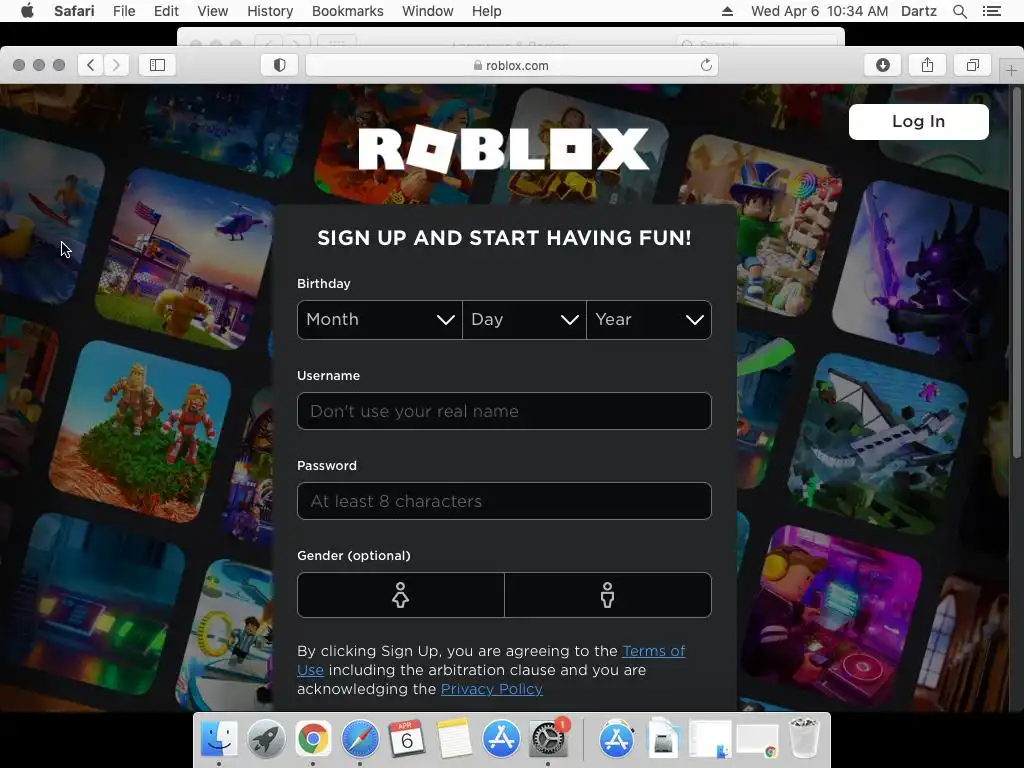Click the Username input field
Viewport: 1024px width, 768px height.
tap(504, 411)
